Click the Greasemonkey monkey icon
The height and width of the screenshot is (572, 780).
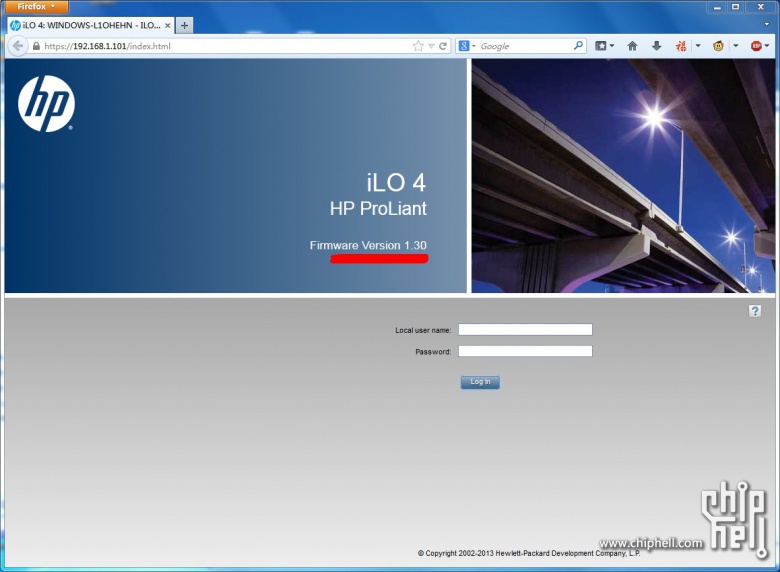coord(718,46)
